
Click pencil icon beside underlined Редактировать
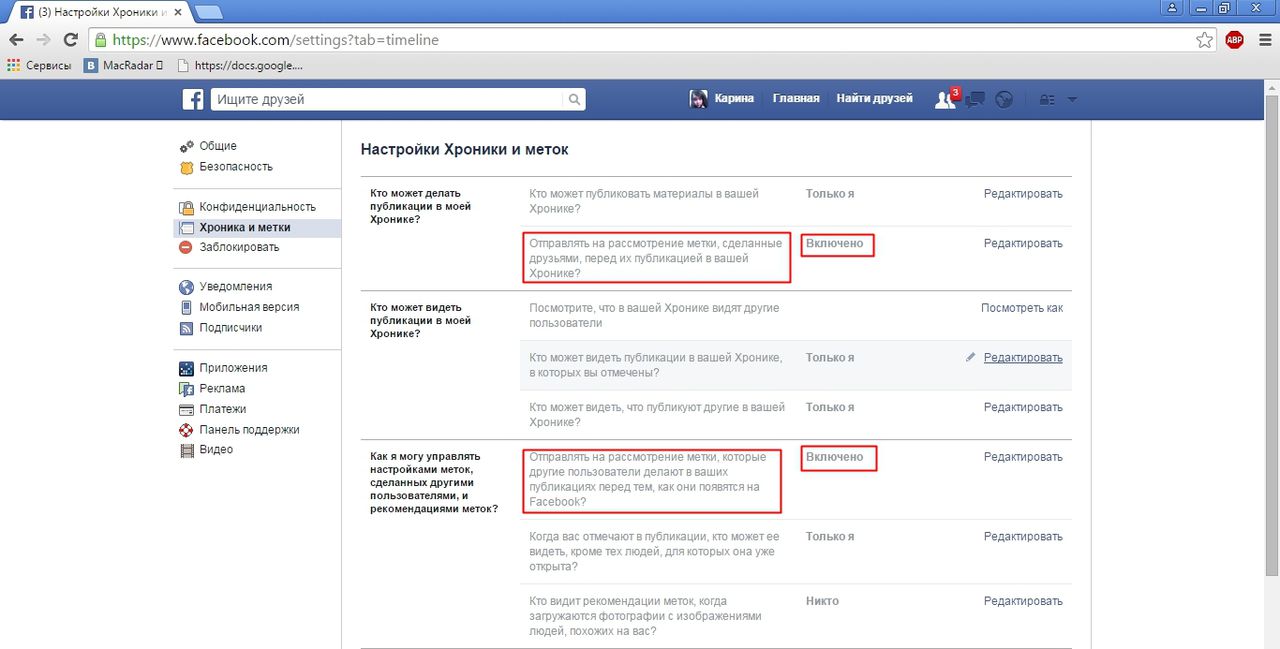(970, 357)
